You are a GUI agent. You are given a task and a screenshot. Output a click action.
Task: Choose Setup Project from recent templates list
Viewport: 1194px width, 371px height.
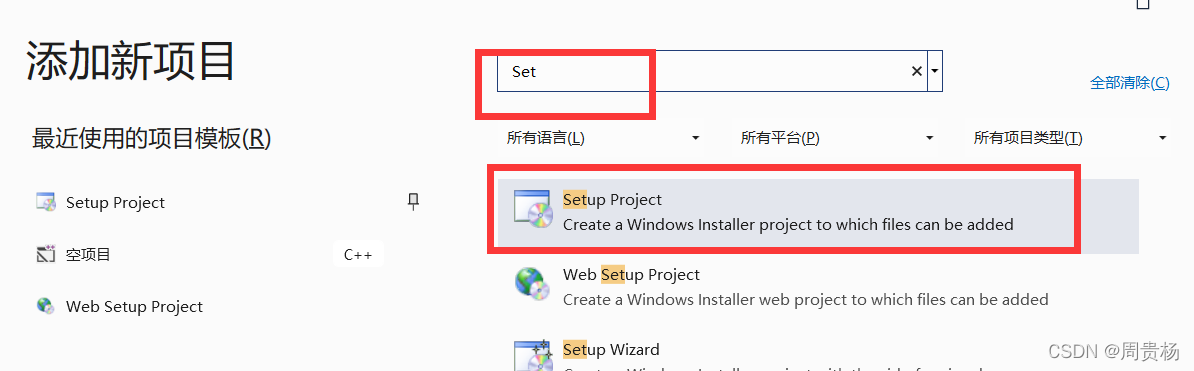coord(115,203)
